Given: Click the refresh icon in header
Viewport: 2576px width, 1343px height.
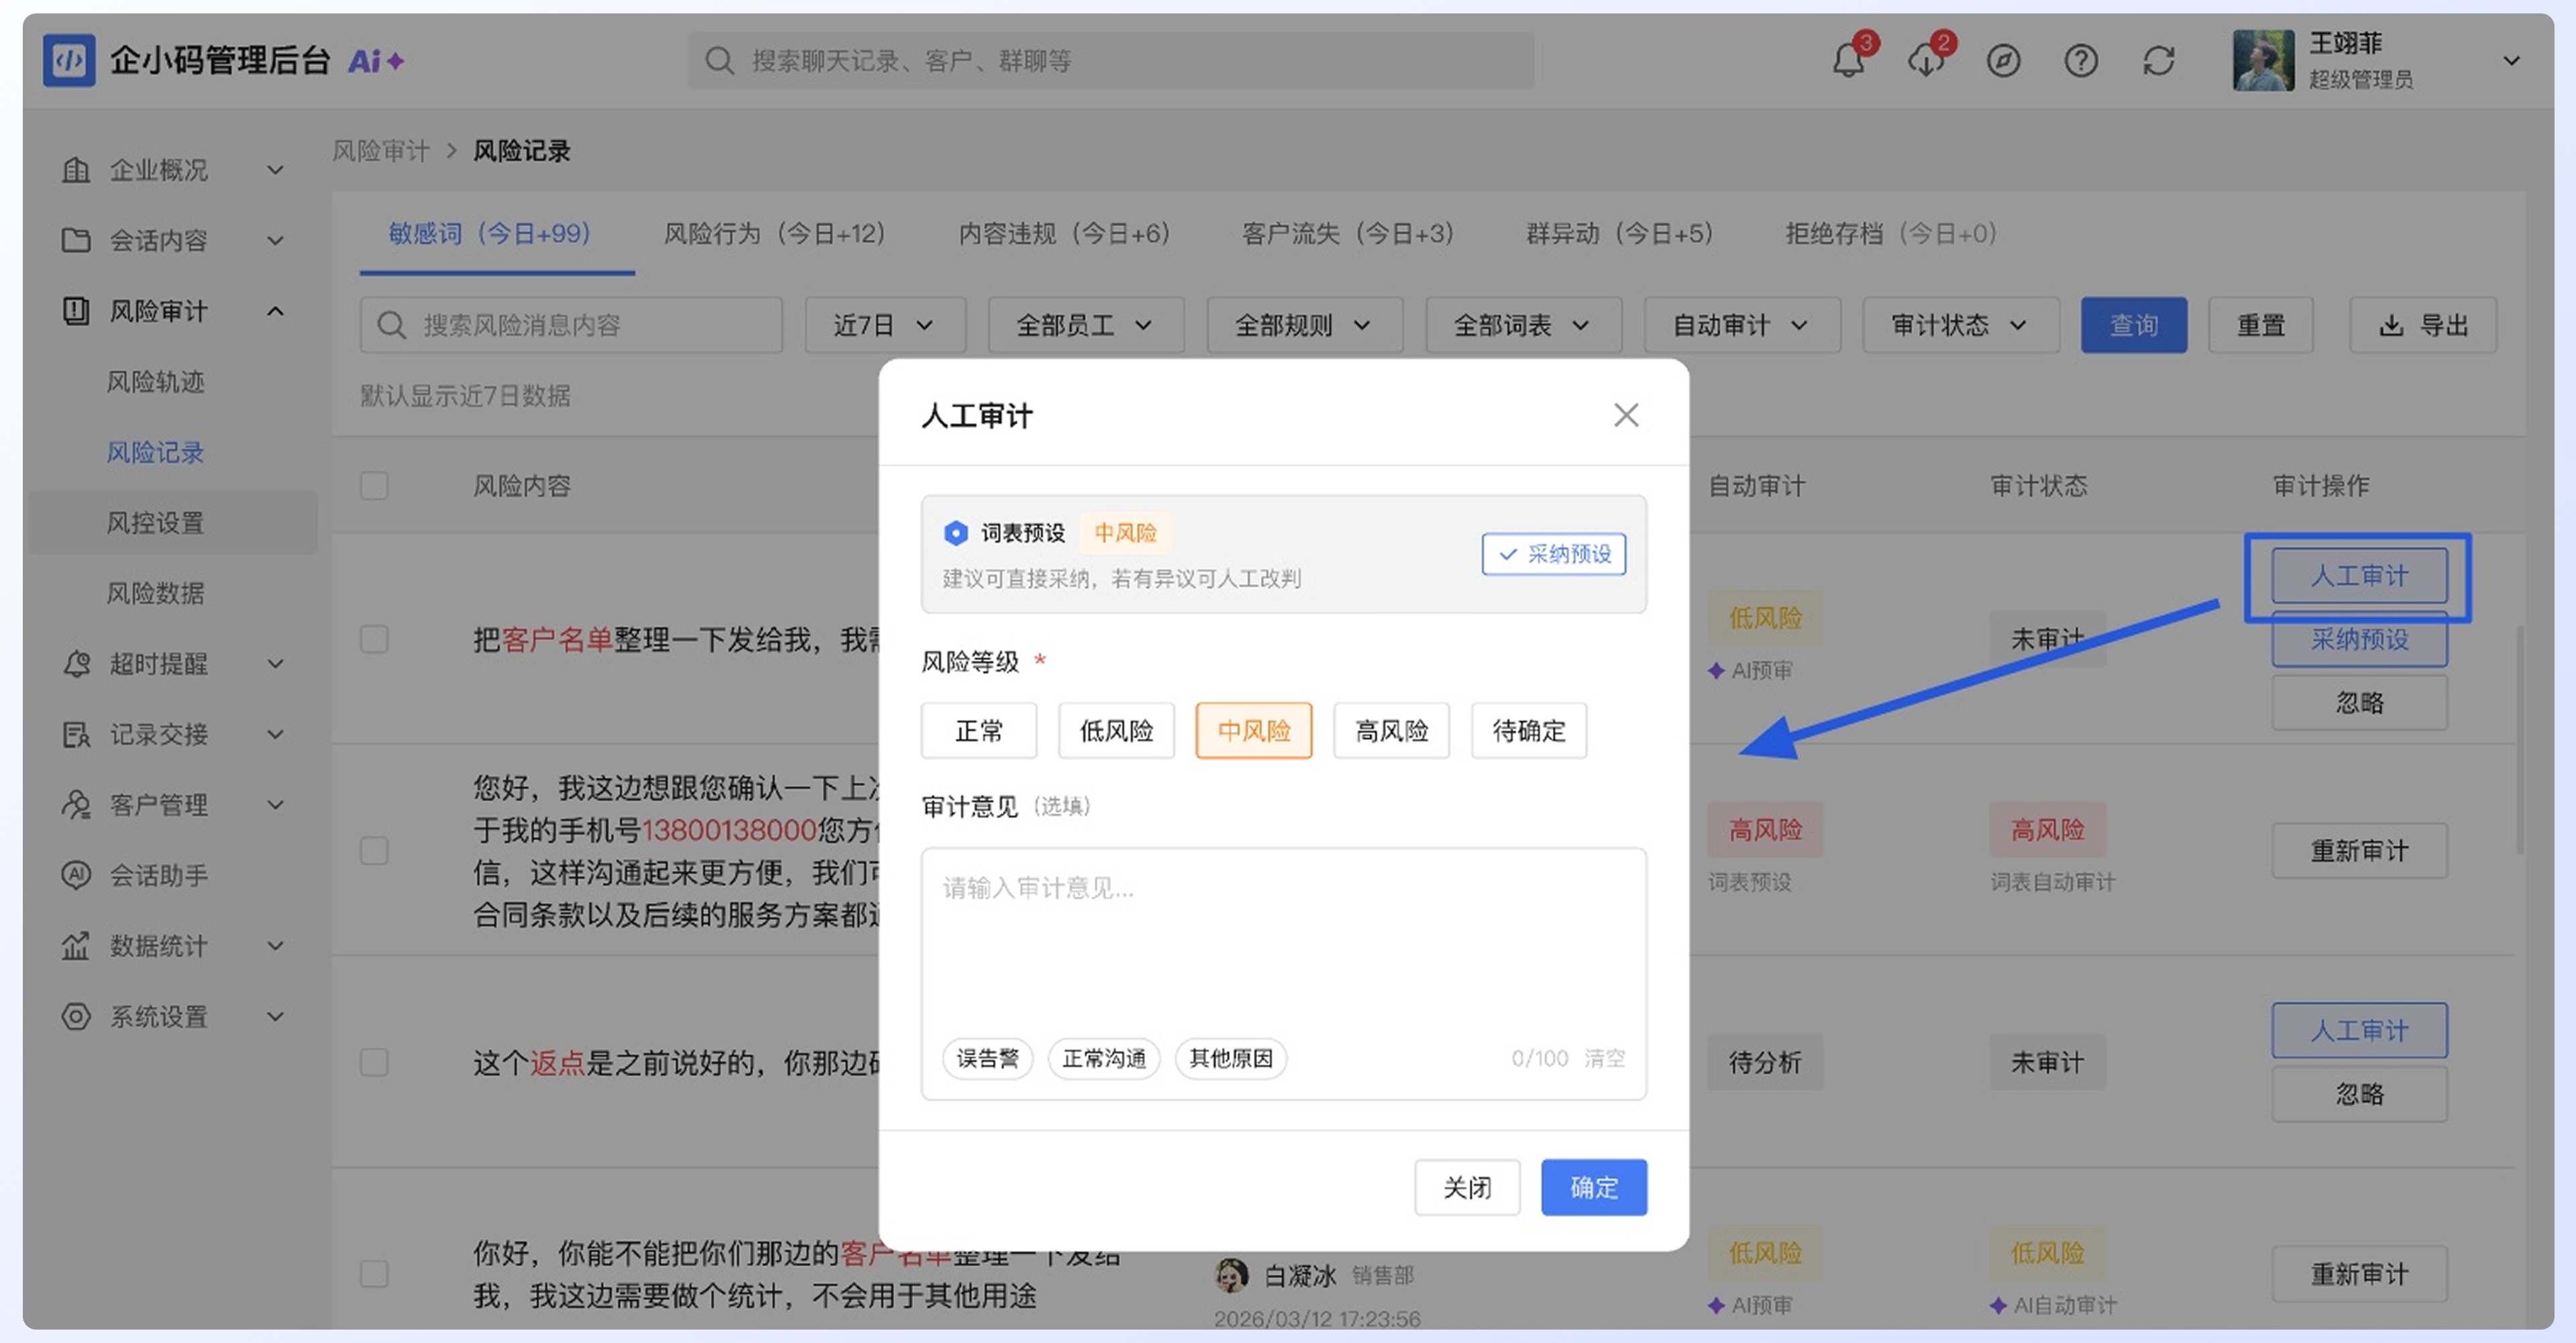Looking at the screenshot, I should [x=2159, y=61].
